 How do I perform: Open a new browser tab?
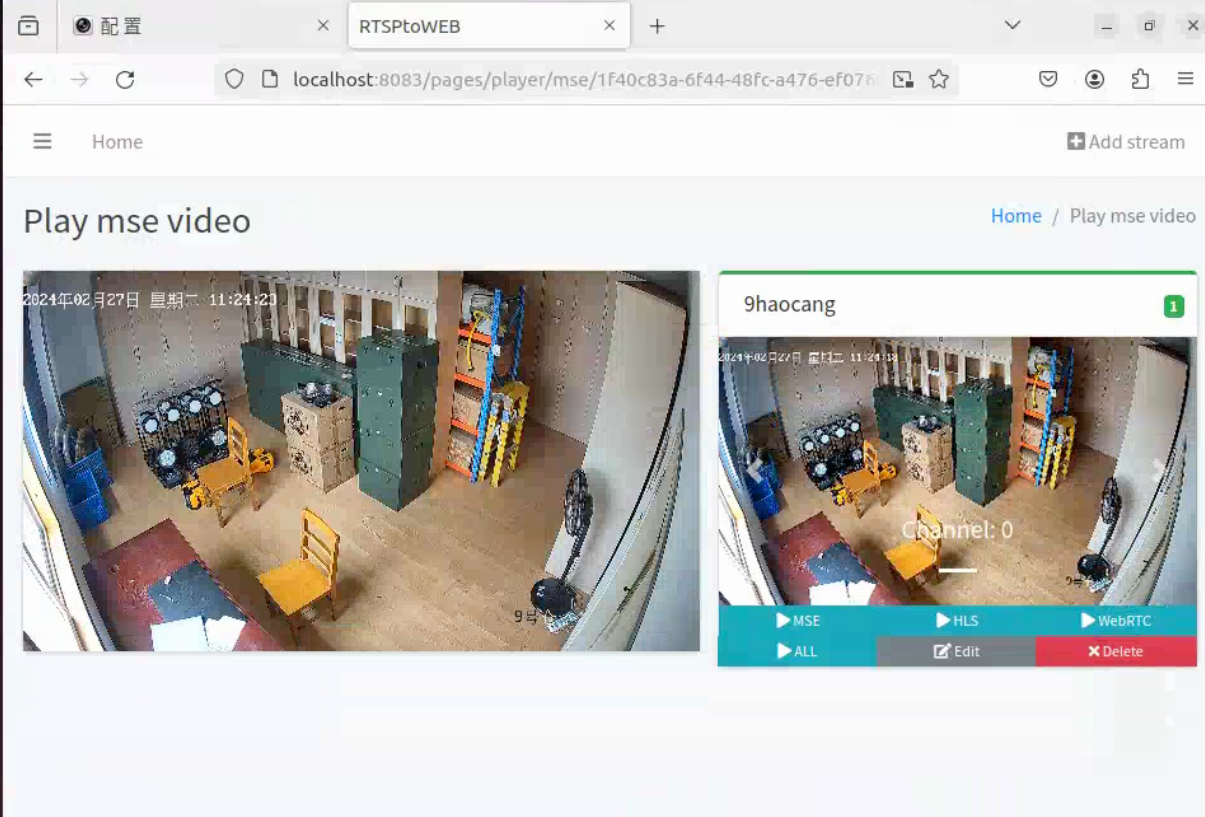click(657, 26)
